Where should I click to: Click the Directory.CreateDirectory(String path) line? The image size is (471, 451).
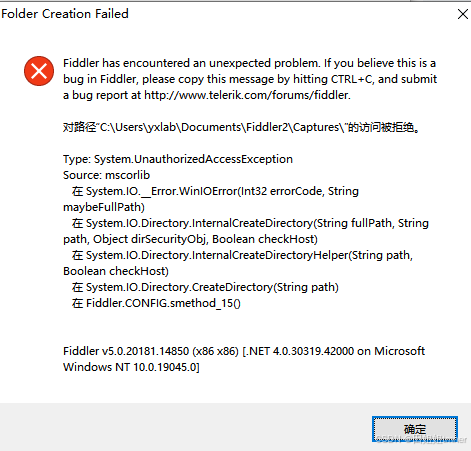205,287
